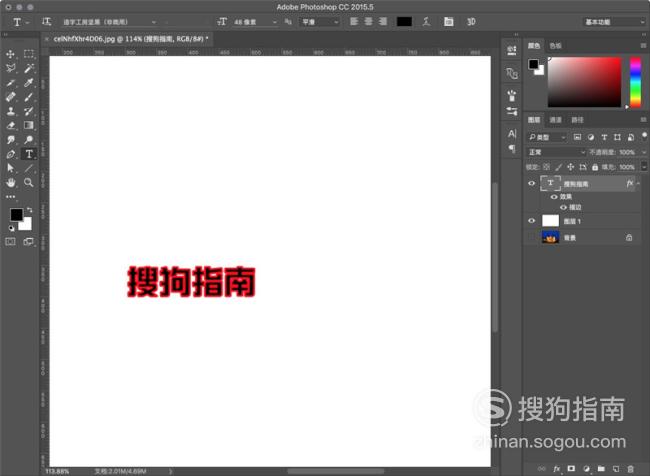This screenshot has height=476, width=650.
Task: Close the celNhfXhr4D06.jpg document tab
Action: [47, 39]
